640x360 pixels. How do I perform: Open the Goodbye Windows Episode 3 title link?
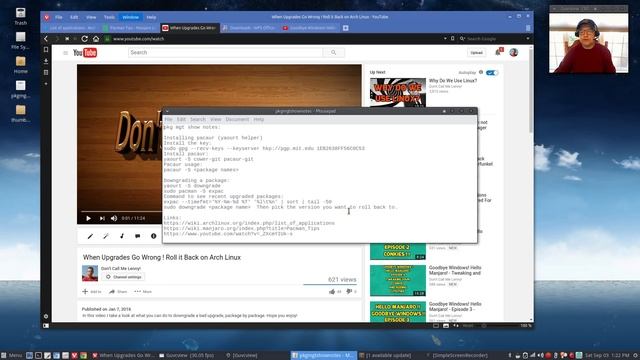455,307
